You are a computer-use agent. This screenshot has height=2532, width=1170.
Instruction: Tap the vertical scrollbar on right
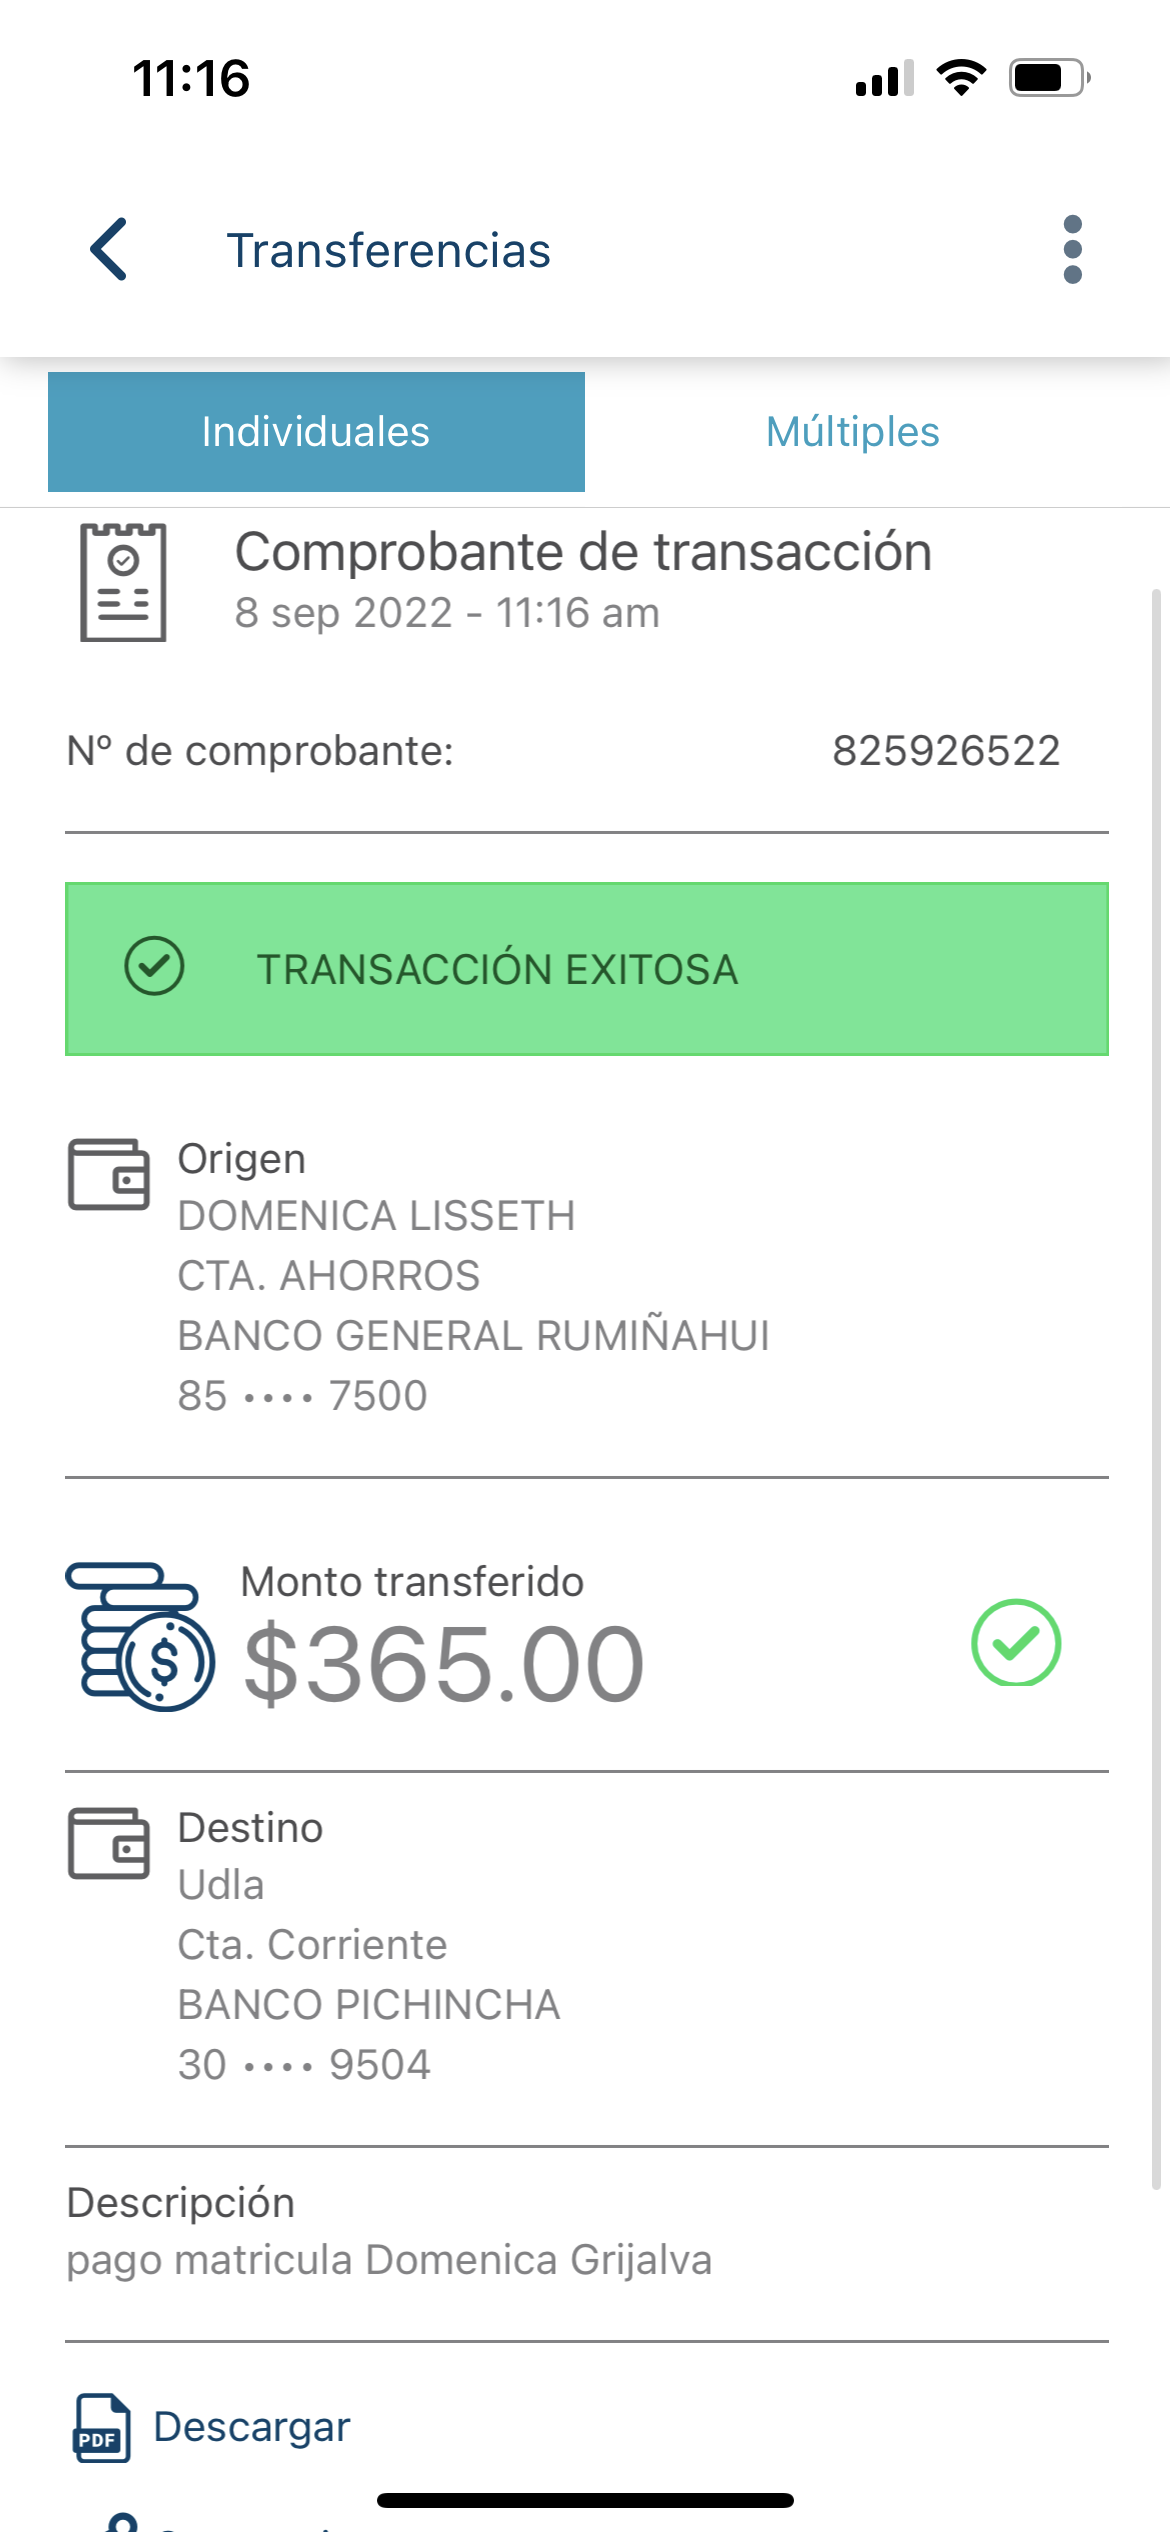(x=1156, y=1390)
